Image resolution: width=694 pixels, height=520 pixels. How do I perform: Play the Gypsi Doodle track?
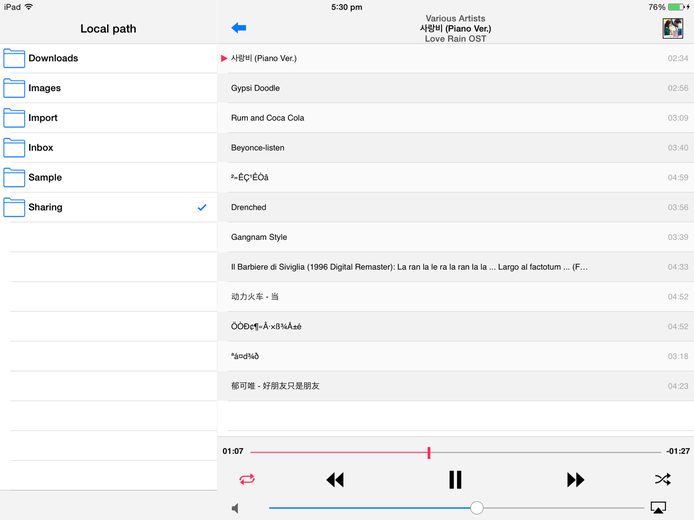pos(455,88)
